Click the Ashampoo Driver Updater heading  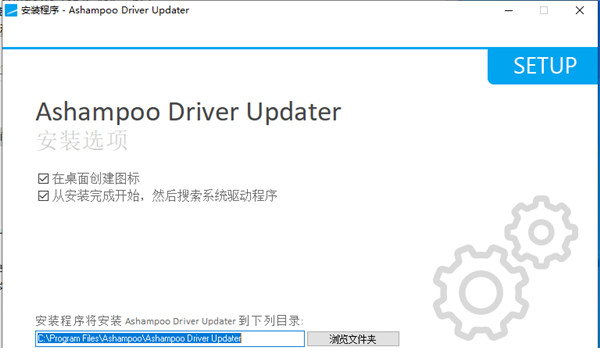point(188,112)
